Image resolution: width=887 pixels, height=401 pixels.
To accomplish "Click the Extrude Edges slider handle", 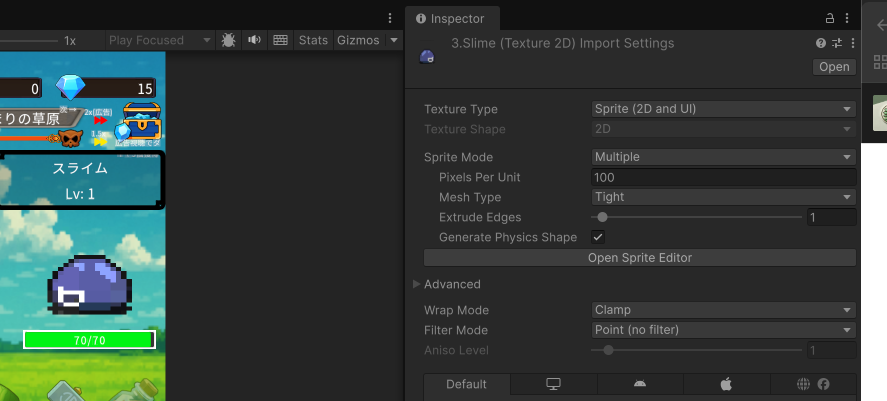I will coord(602,217).
